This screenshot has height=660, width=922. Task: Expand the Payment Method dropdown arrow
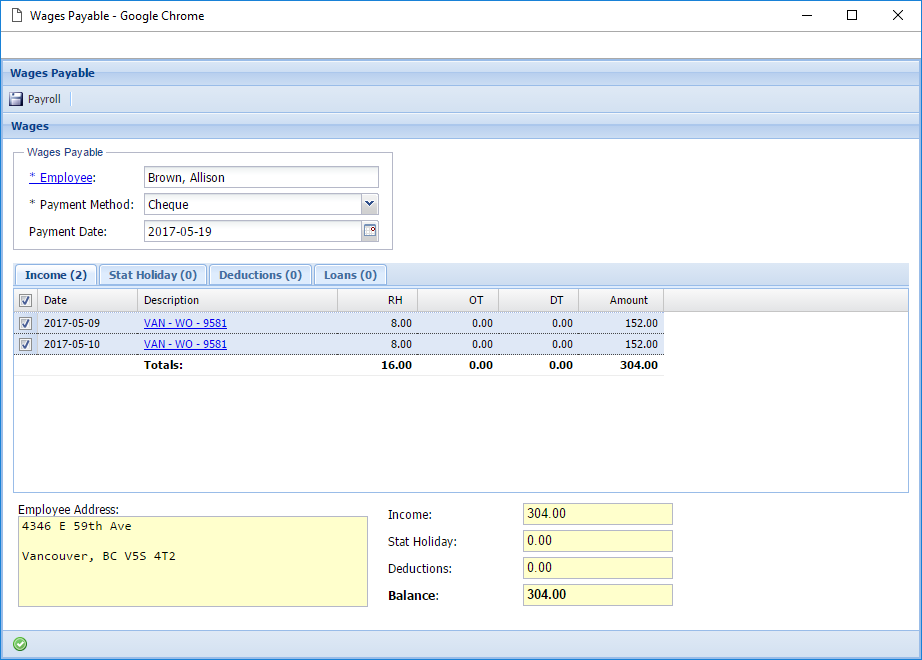click(370, 204)
